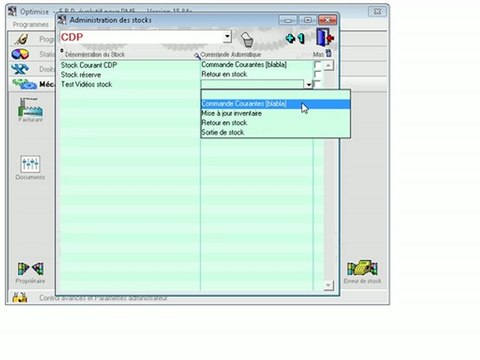
Task: Sort by Dénomination du Stock column header
Action: coord(95,54)
